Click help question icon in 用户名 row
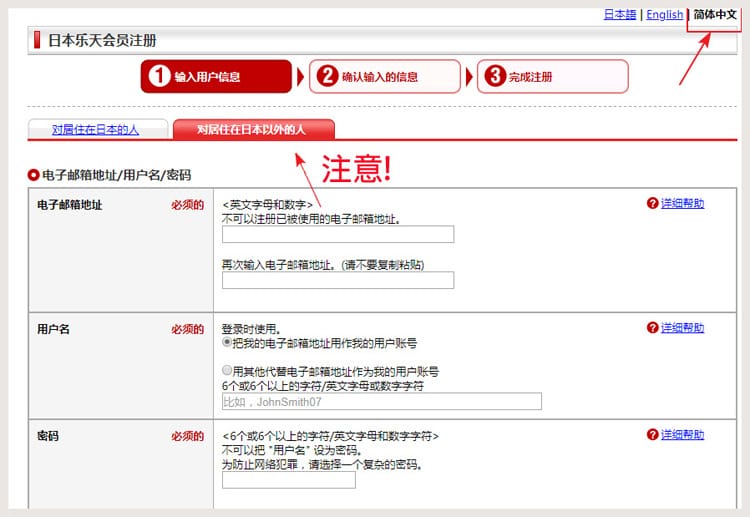The height and width of the screenshot is (517, 750). click(652, 328)
